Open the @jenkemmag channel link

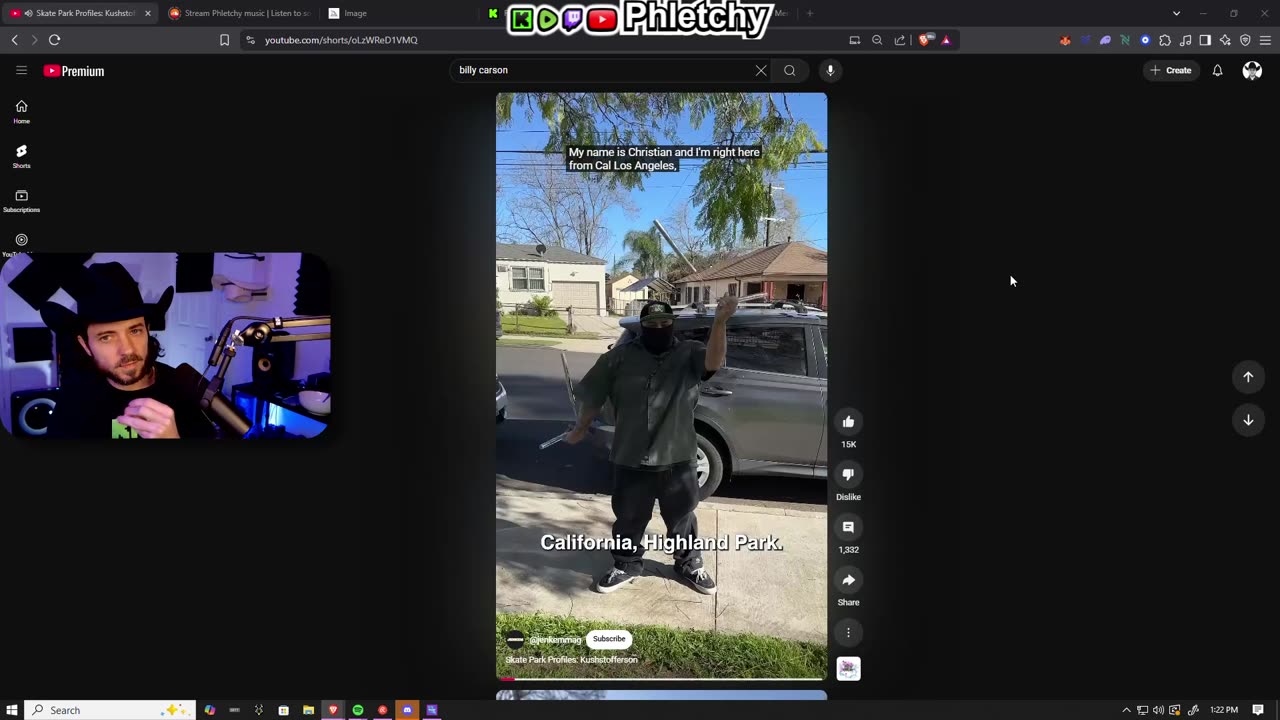[554, 640]
